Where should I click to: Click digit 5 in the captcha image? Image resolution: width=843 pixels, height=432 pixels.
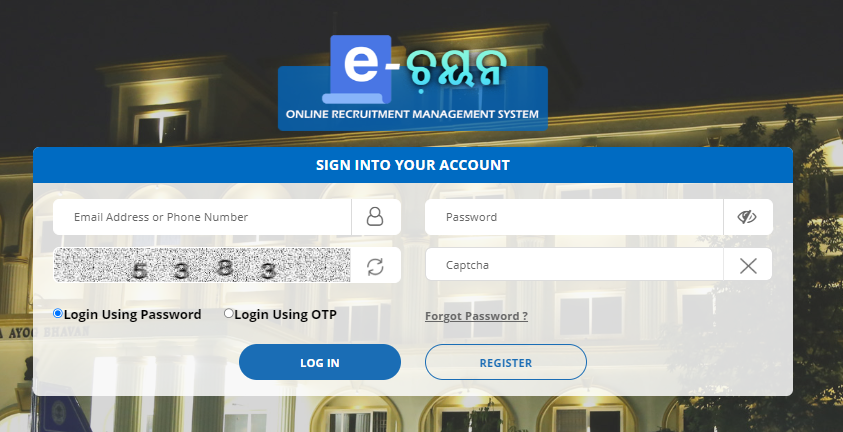(x=139, y=271)
